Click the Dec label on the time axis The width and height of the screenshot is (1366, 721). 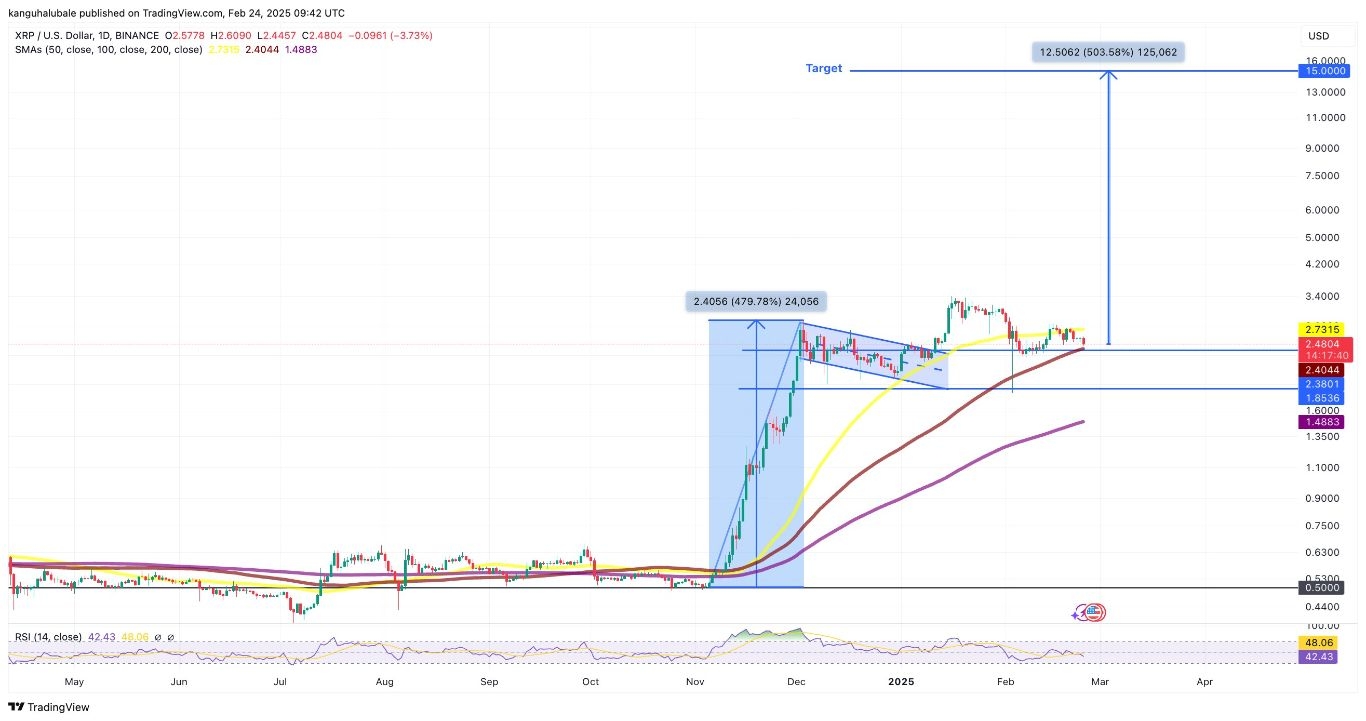tap(797, 682)
